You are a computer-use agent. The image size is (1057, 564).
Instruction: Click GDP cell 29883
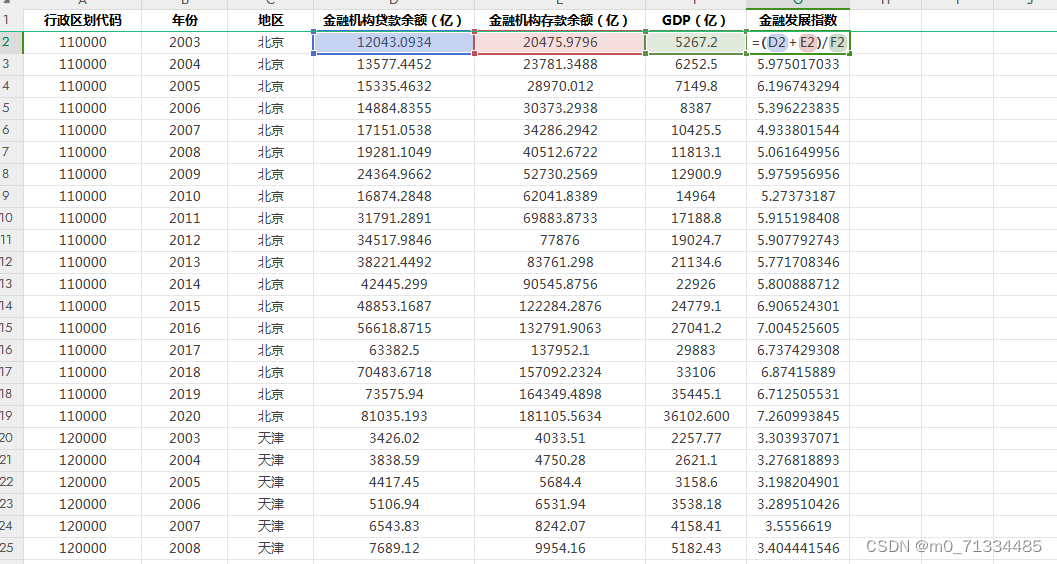[696, 350]
